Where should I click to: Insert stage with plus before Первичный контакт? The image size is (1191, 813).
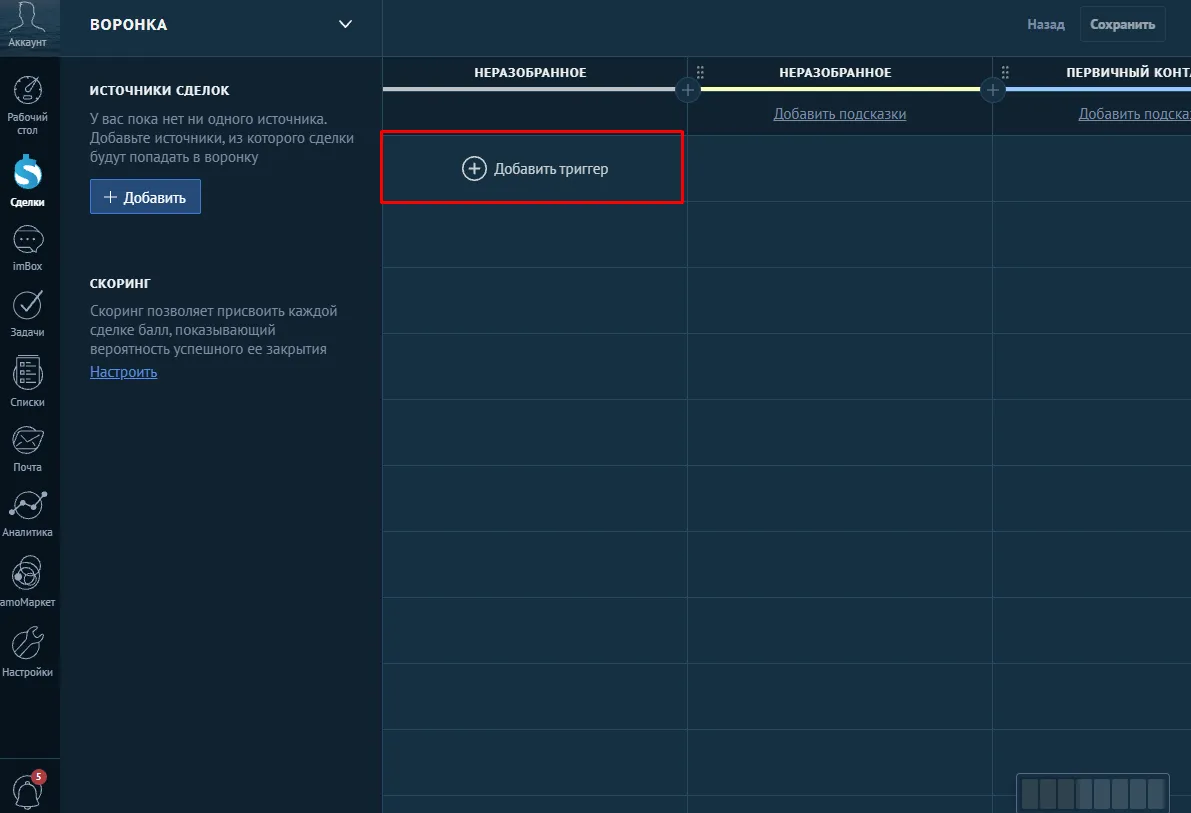pyautogui.click(x=993, y=90)
